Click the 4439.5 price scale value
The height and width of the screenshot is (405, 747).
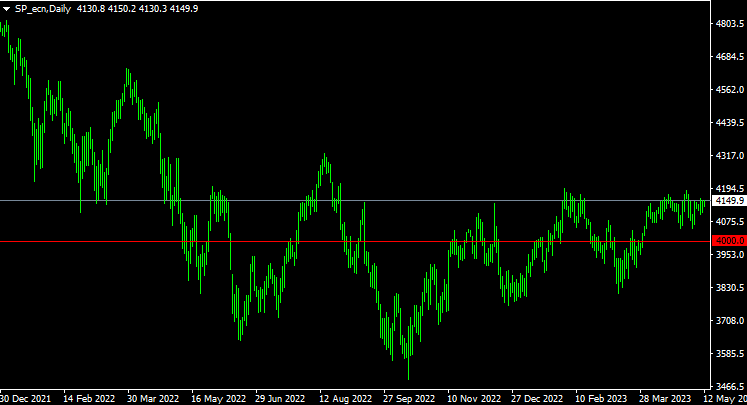point(729,123)
